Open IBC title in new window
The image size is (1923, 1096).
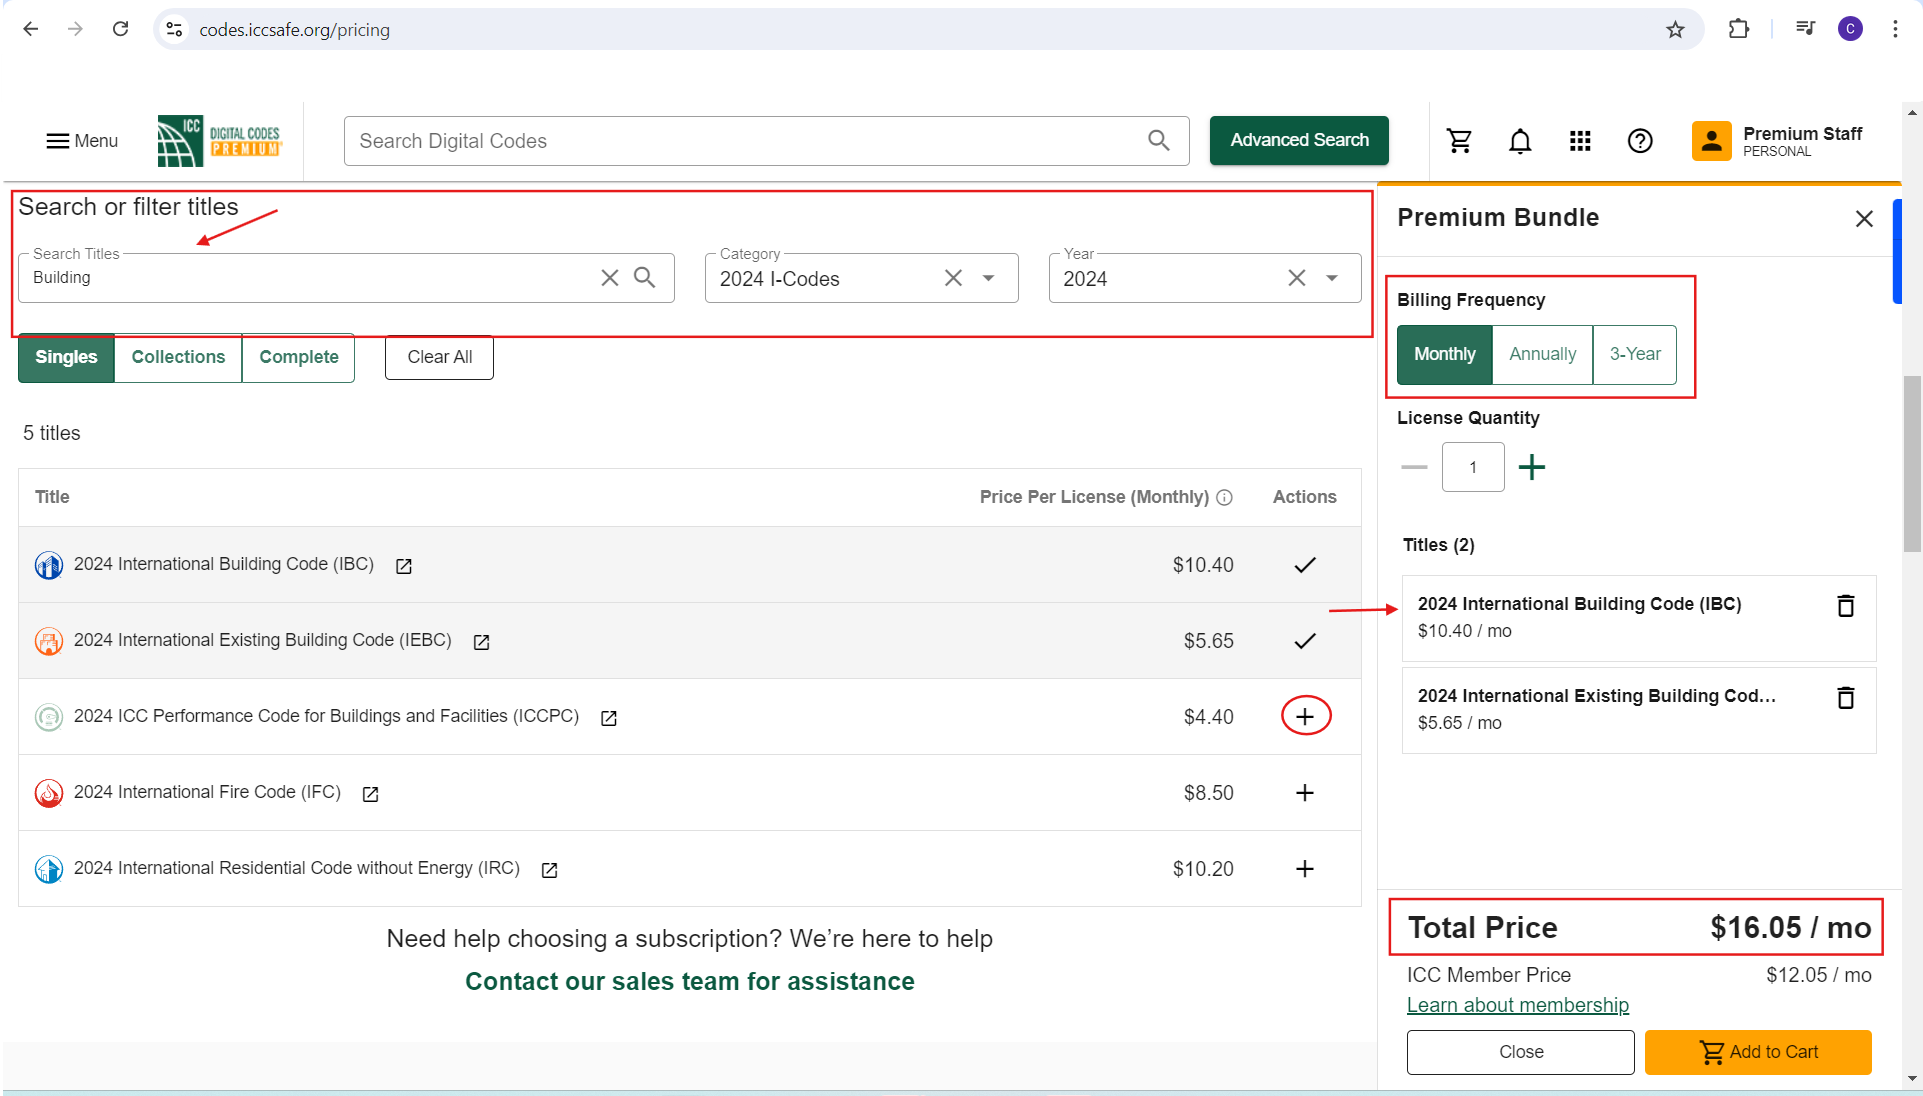tap(404, 566)
